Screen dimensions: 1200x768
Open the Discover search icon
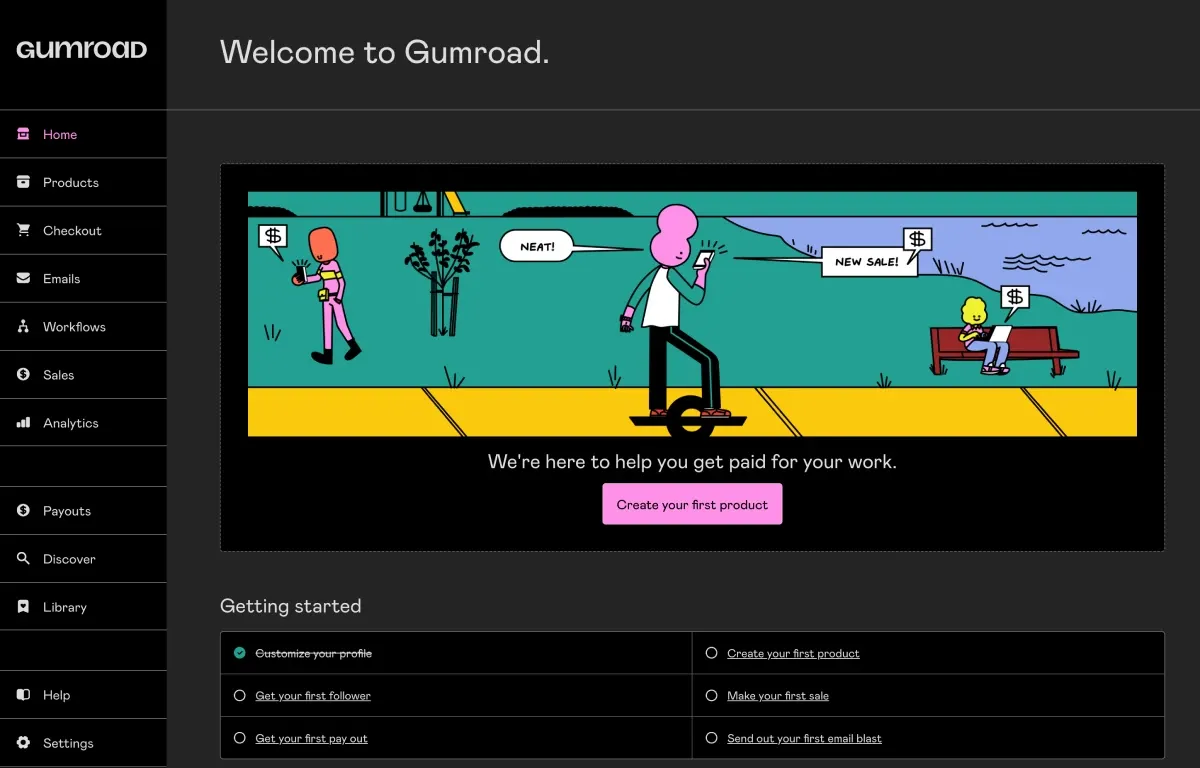(24, 558)
